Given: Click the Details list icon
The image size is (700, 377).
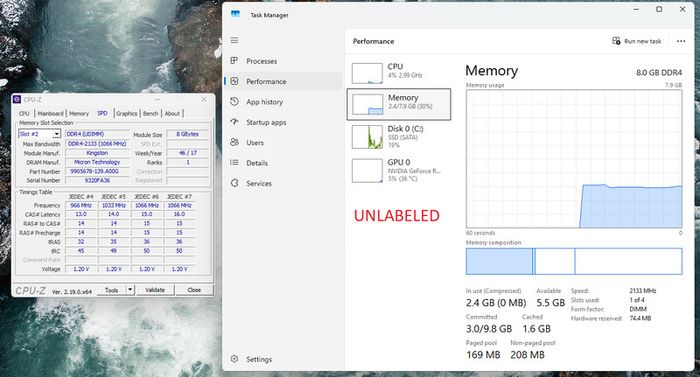Looking at the screenshot, I should 234,163.
